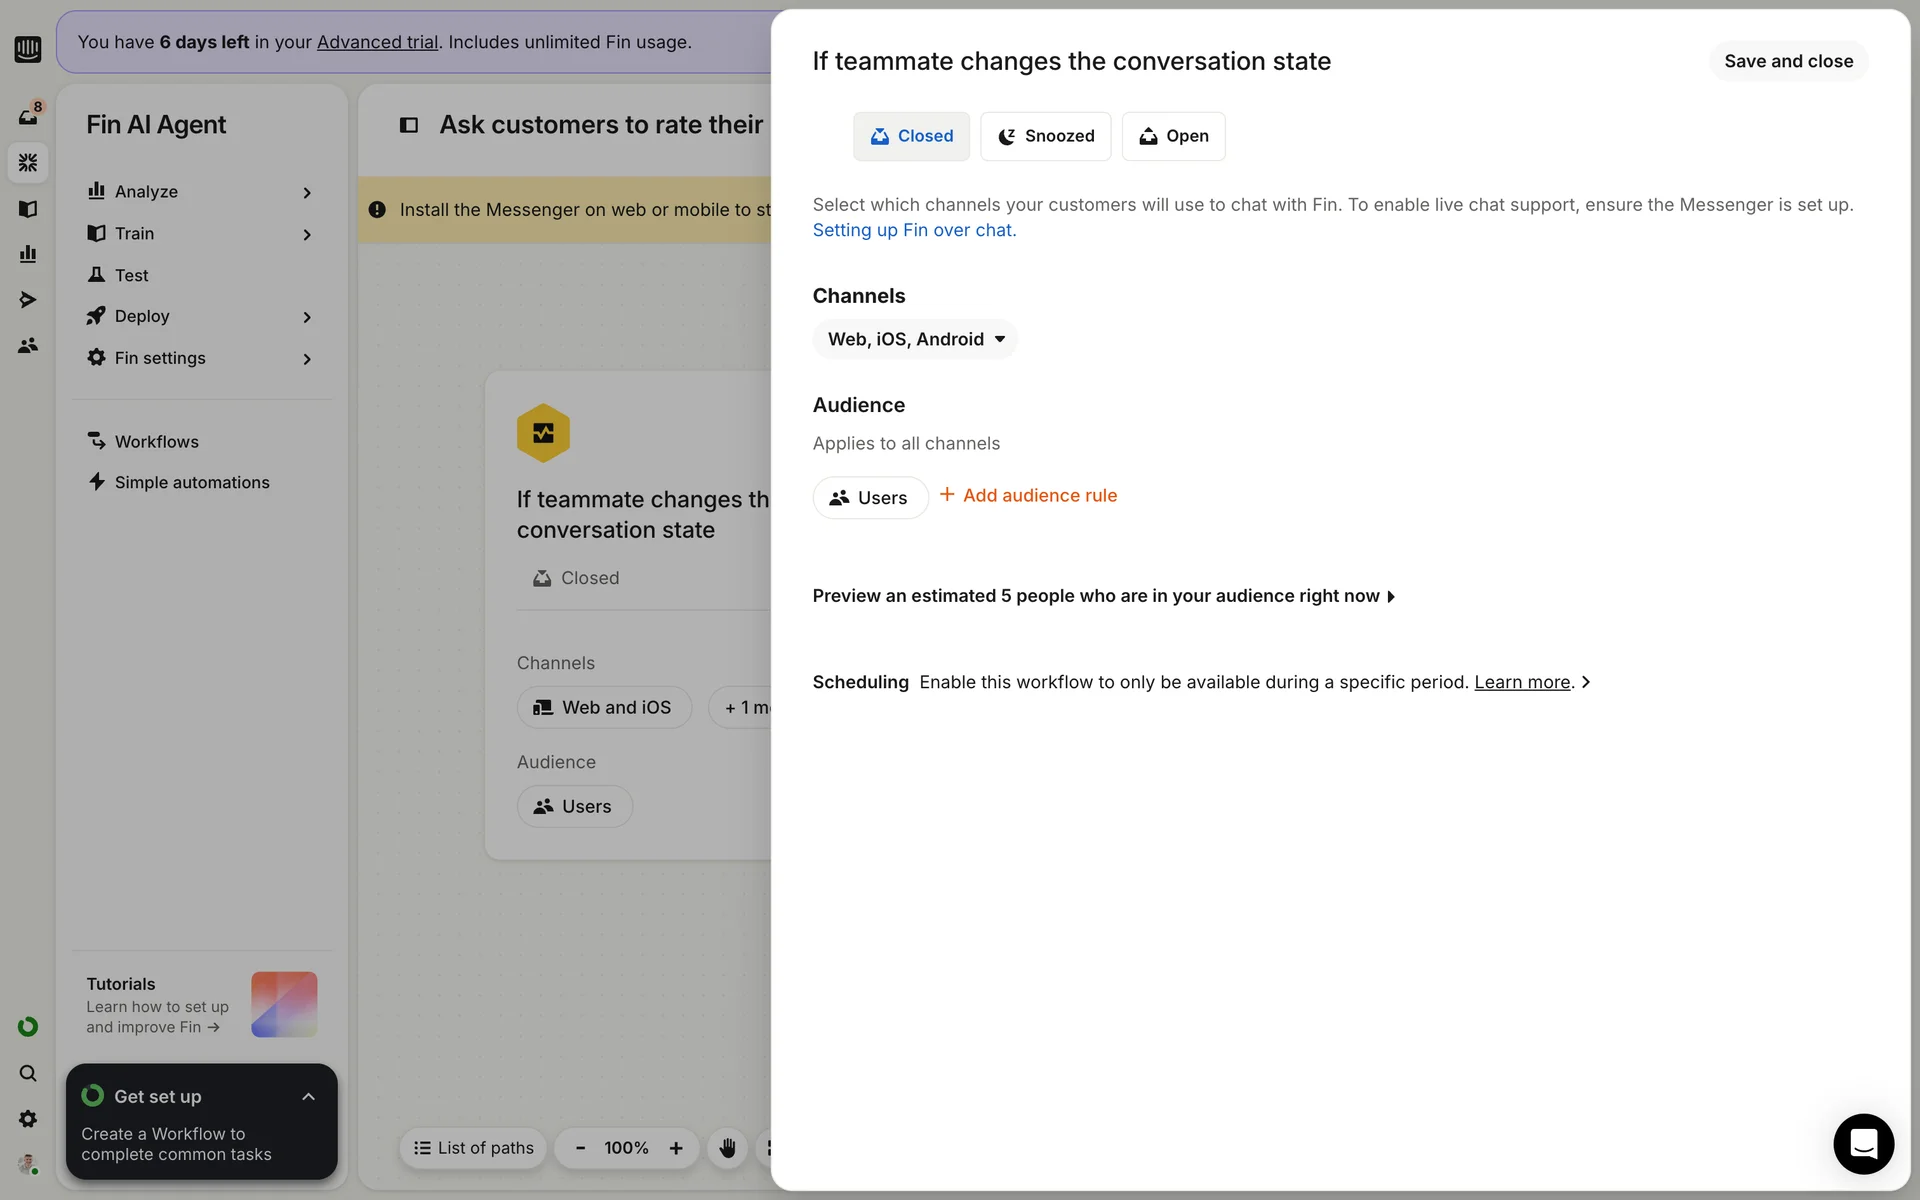
Task: Click the zoom in plus control
Action: tap(676, 1148)
